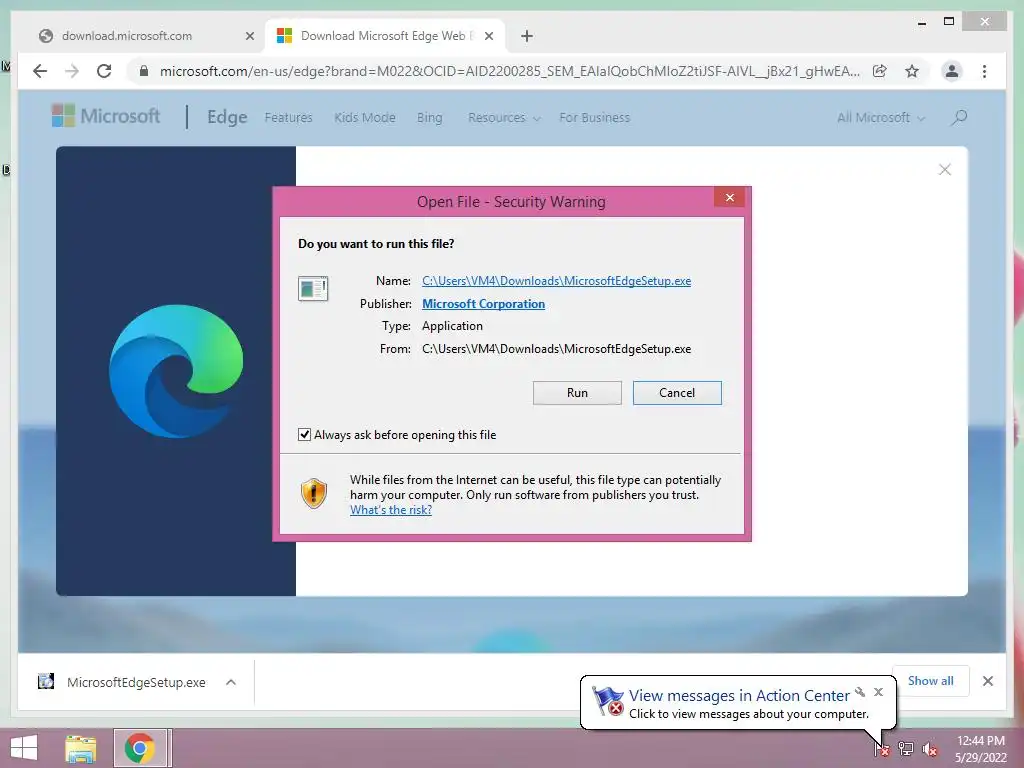Close the Download Microsoft Edge tab
This screenshot has height=768, width=1024.
coord(488,36)
